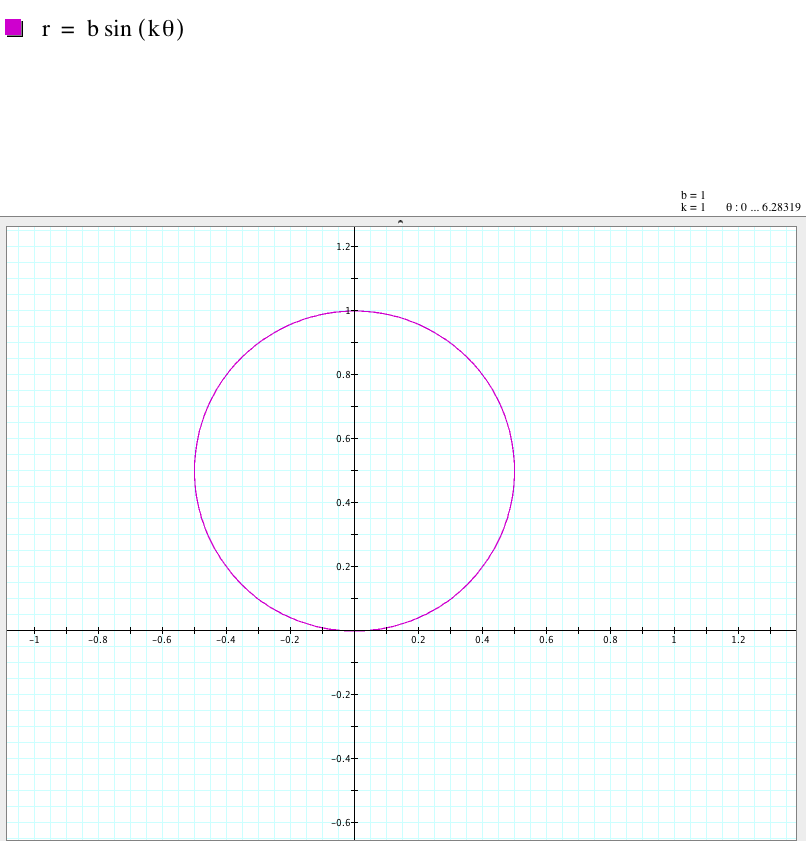Screen dimensions: 806x841
Task: Click the -1 label on the horizontal axis
Action: [34, 640]
